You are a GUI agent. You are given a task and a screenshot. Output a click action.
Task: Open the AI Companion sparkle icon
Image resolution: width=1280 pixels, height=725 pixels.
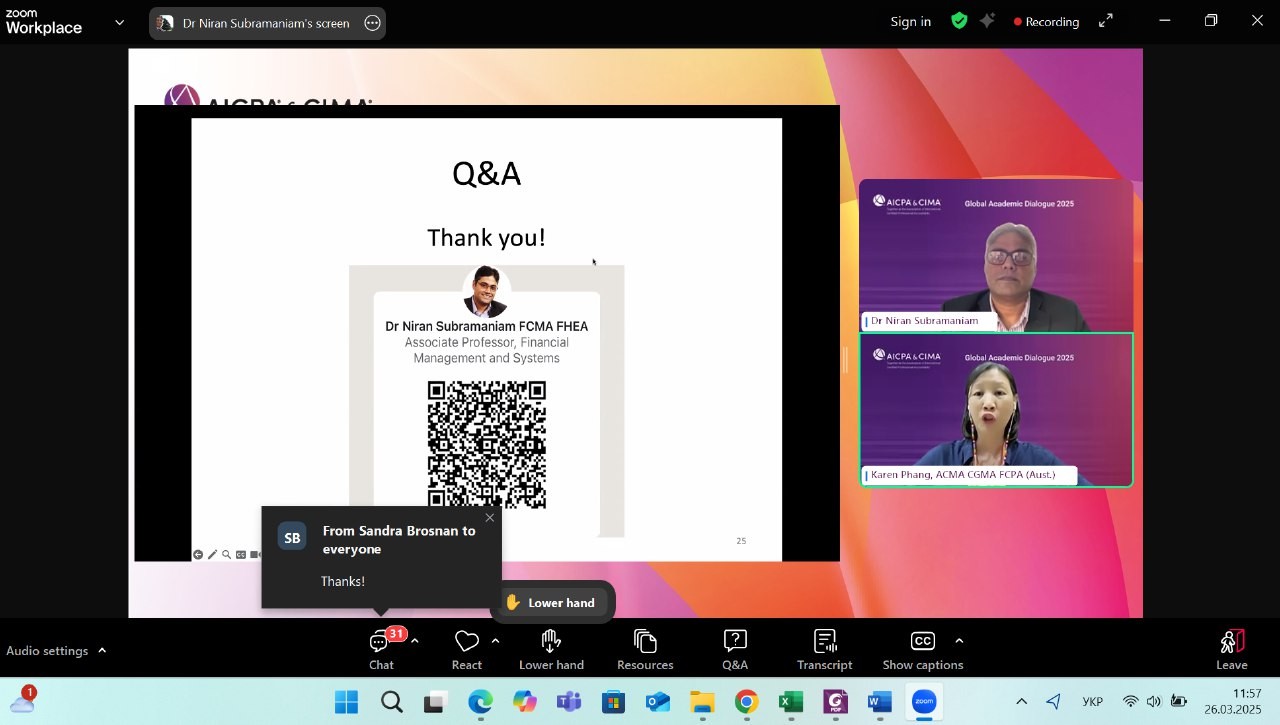click(987, 21)
